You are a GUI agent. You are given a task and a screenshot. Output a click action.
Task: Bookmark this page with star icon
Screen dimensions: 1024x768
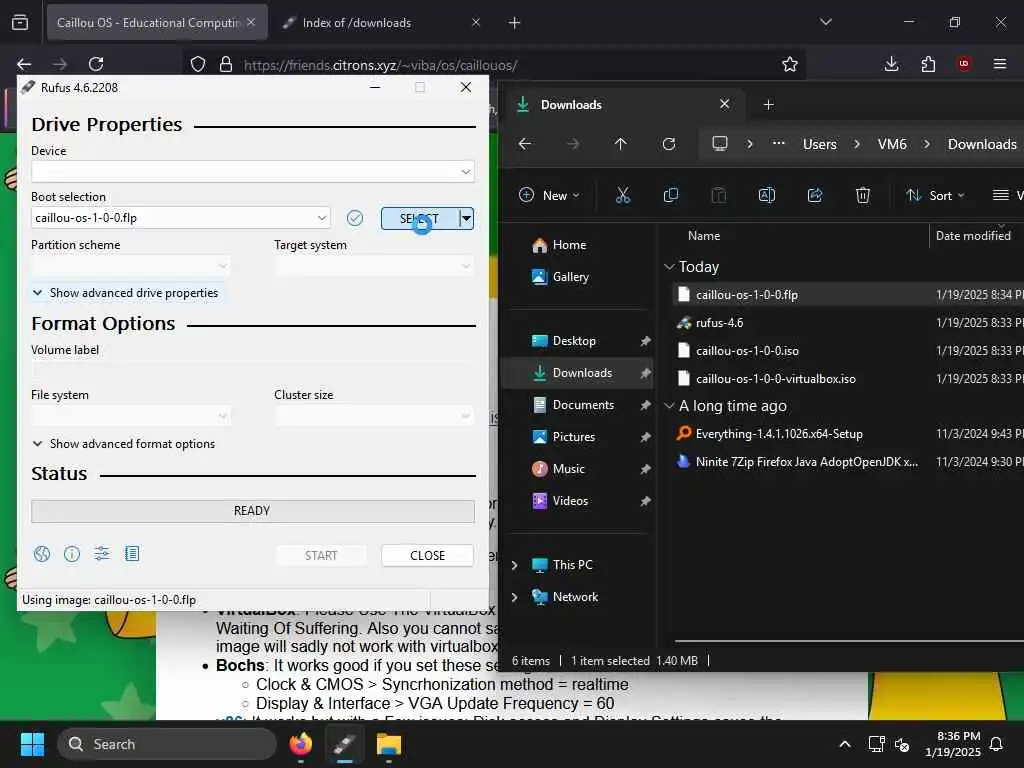click(x=790, y=64)
